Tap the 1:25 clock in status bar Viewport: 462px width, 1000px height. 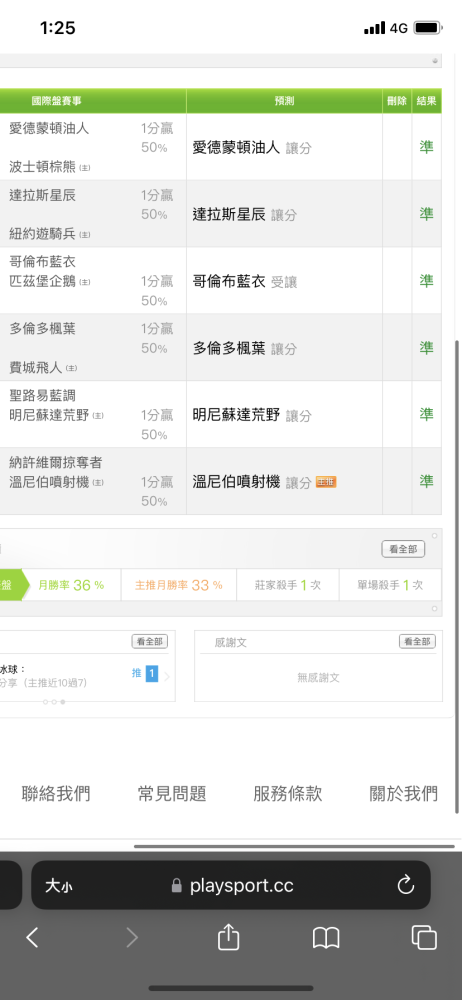point(57,27)
